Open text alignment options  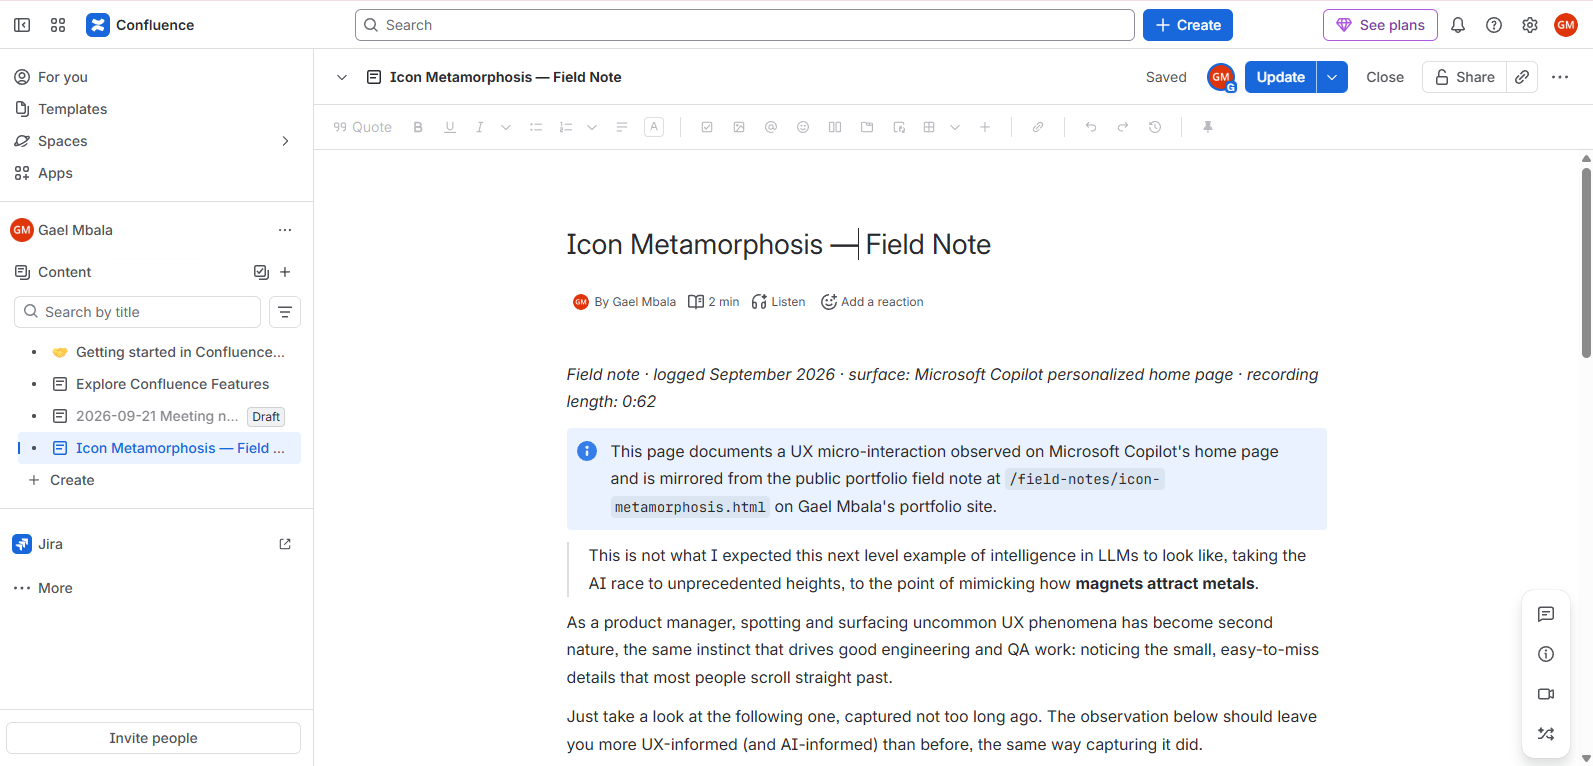(622, 127)
